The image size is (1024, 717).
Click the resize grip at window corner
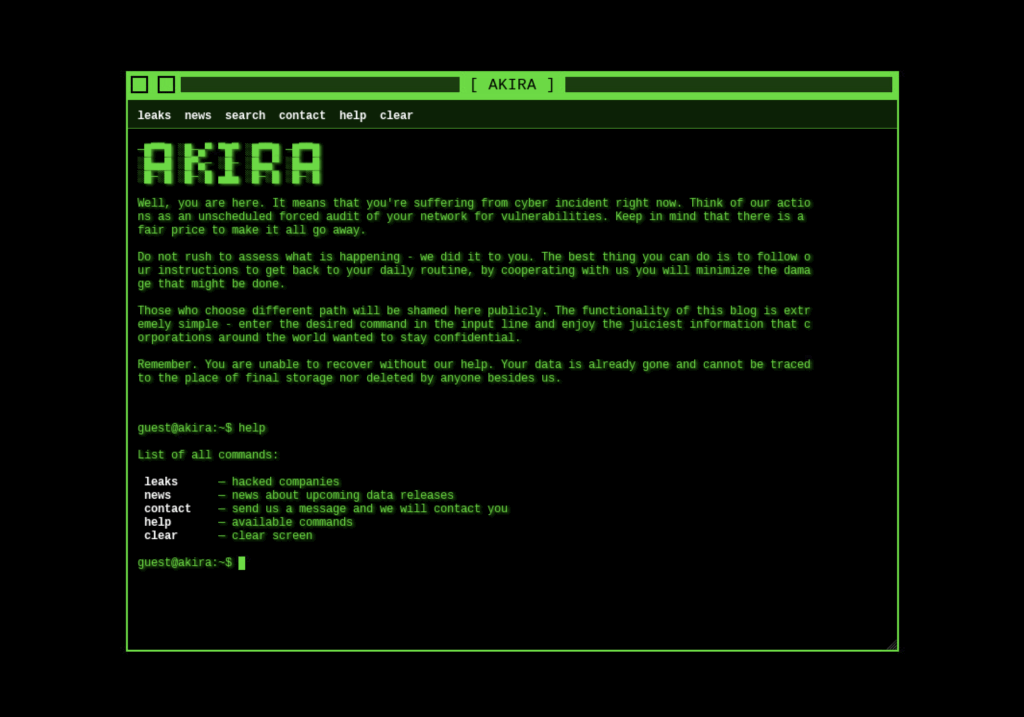coord(891,645)
